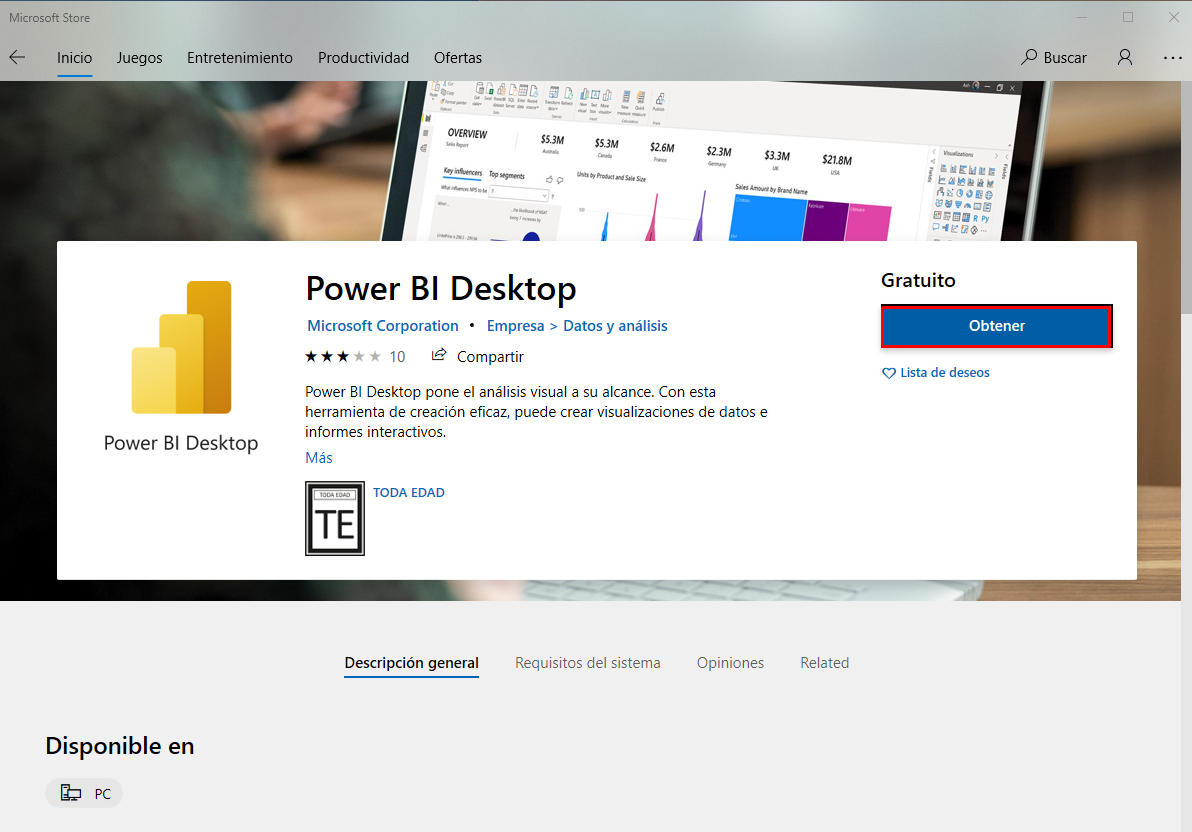Screen dimensions: 1192x832
Task: Click the PC device icon under Disponible en
Action: tap(70, 792)
